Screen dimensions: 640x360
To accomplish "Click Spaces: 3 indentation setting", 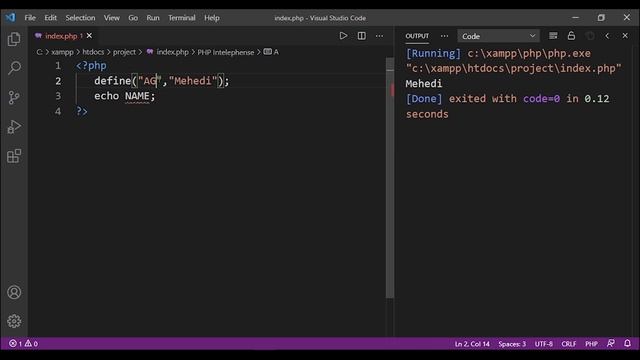I will pyautogui.click(x=512, y=344).
